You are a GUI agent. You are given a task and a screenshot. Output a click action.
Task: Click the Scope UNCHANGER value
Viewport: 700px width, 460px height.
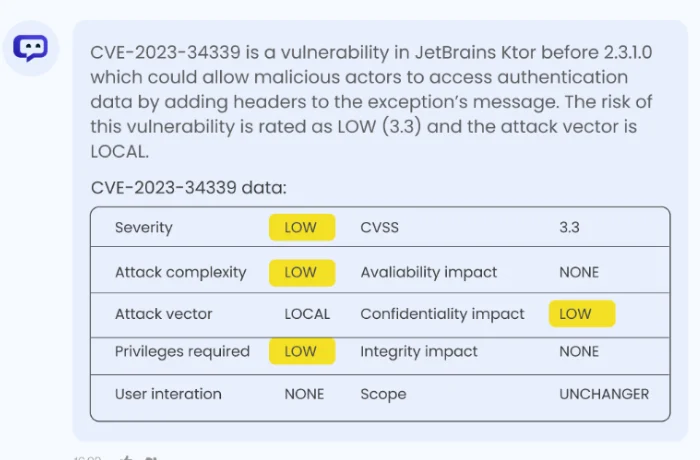(604, 394)
